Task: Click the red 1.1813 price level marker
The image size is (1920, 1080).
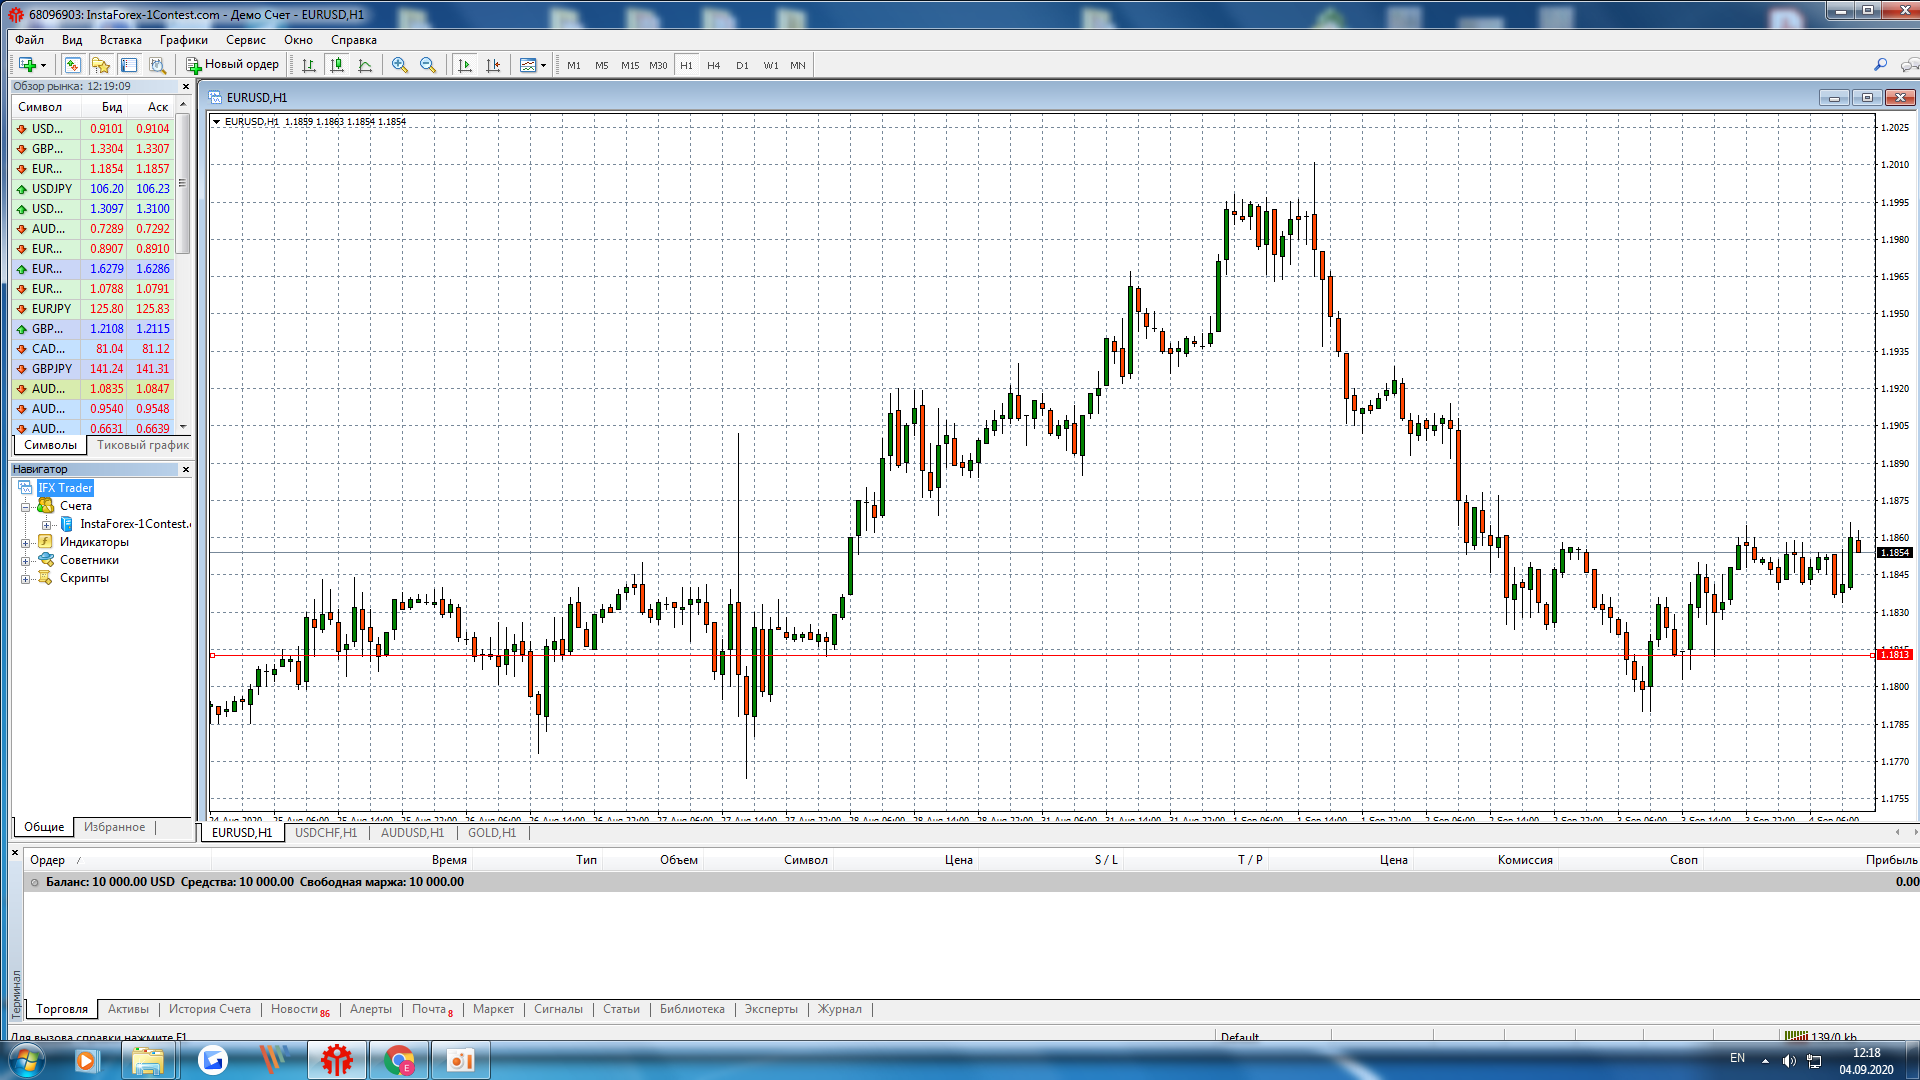Action: (1894, 655)
